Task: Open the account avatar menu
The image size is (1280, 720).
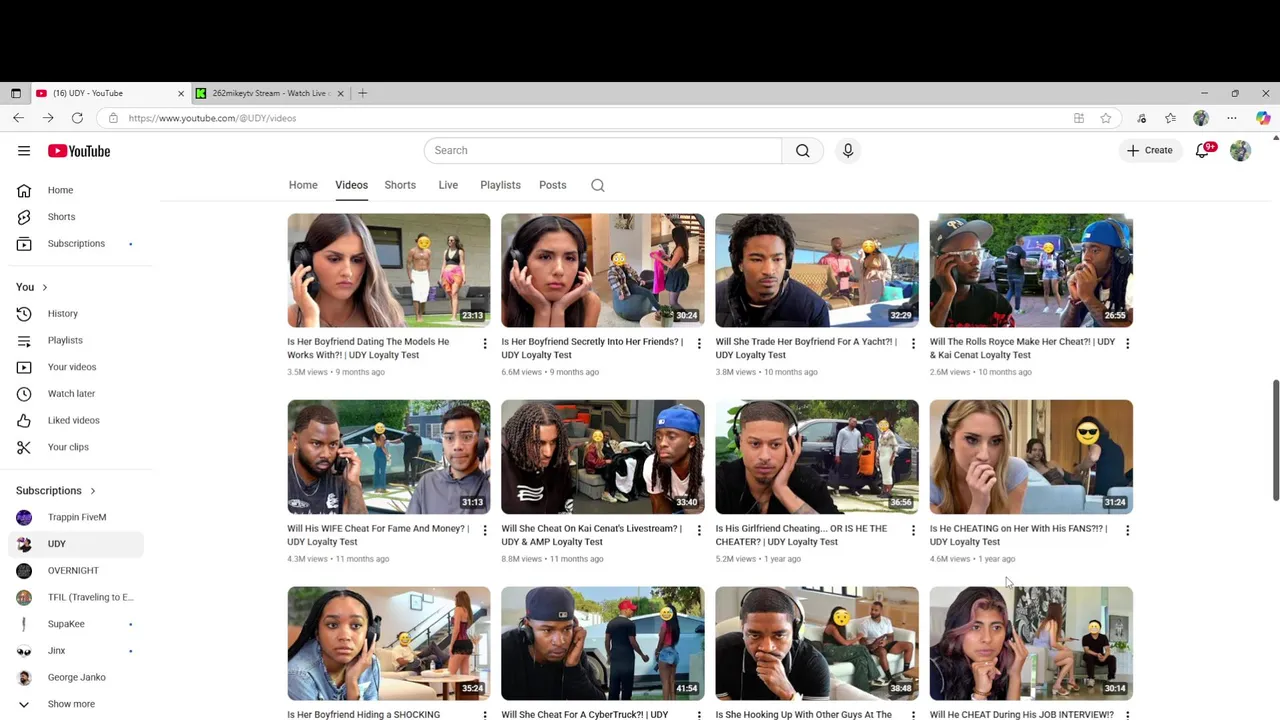Action: (x=1240, y=150)
